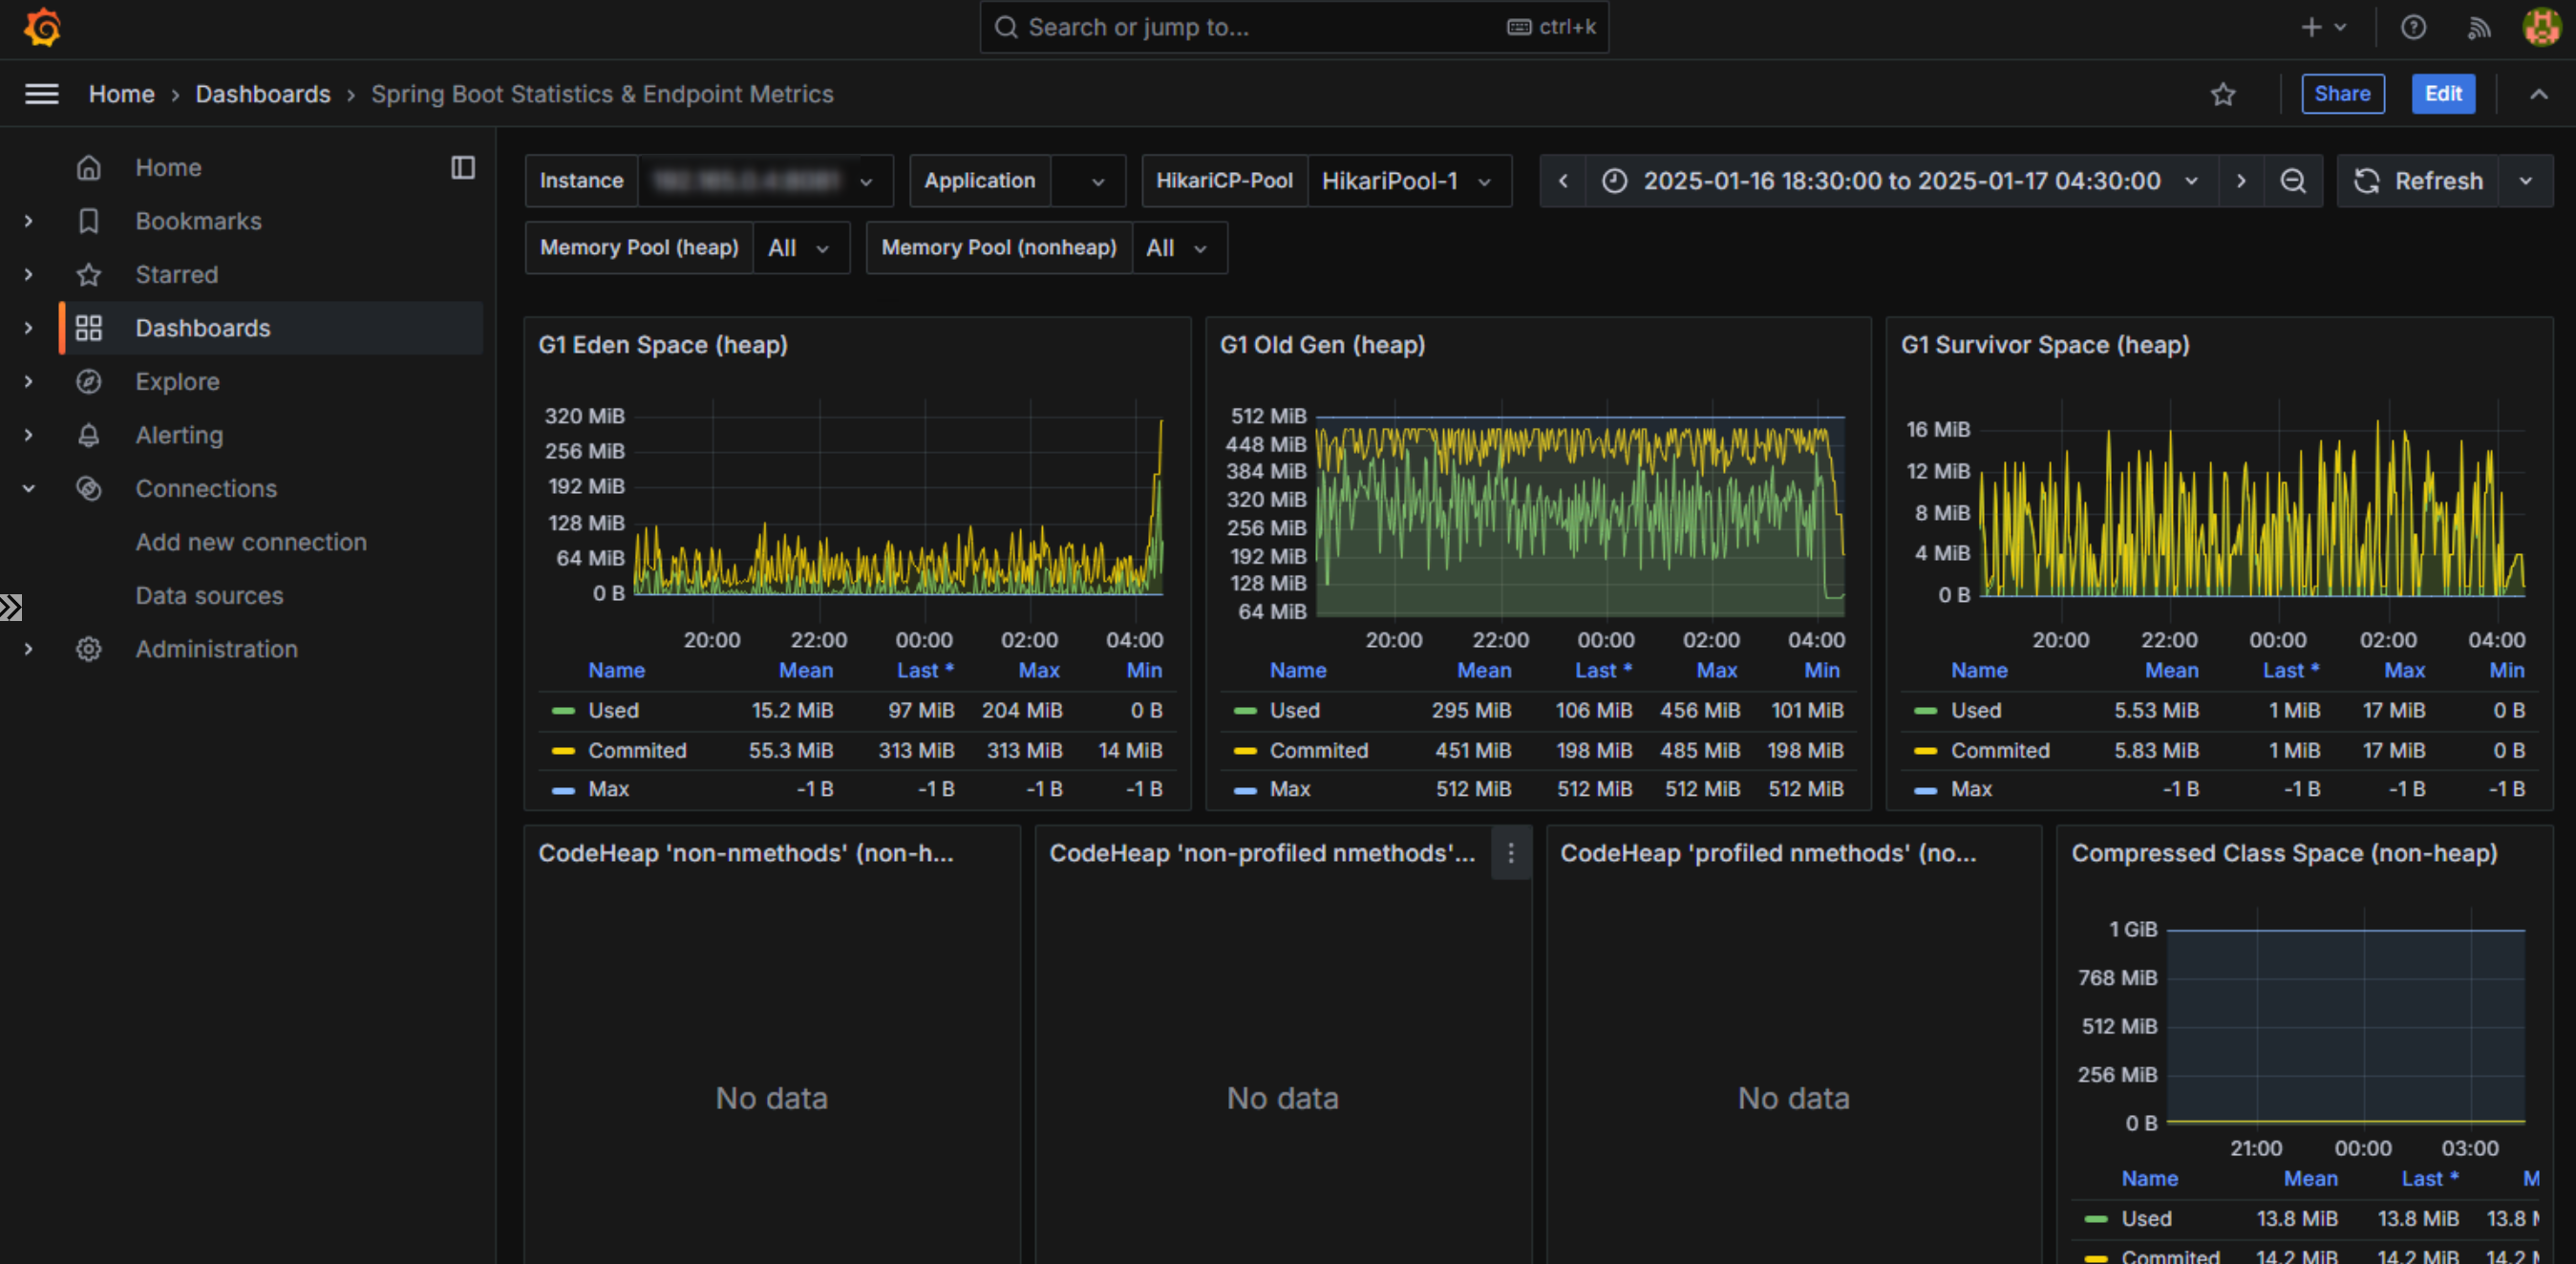Open the news feed RSS icon
Screen dimensions: 2576x1264
click(x=2478, y=27)
